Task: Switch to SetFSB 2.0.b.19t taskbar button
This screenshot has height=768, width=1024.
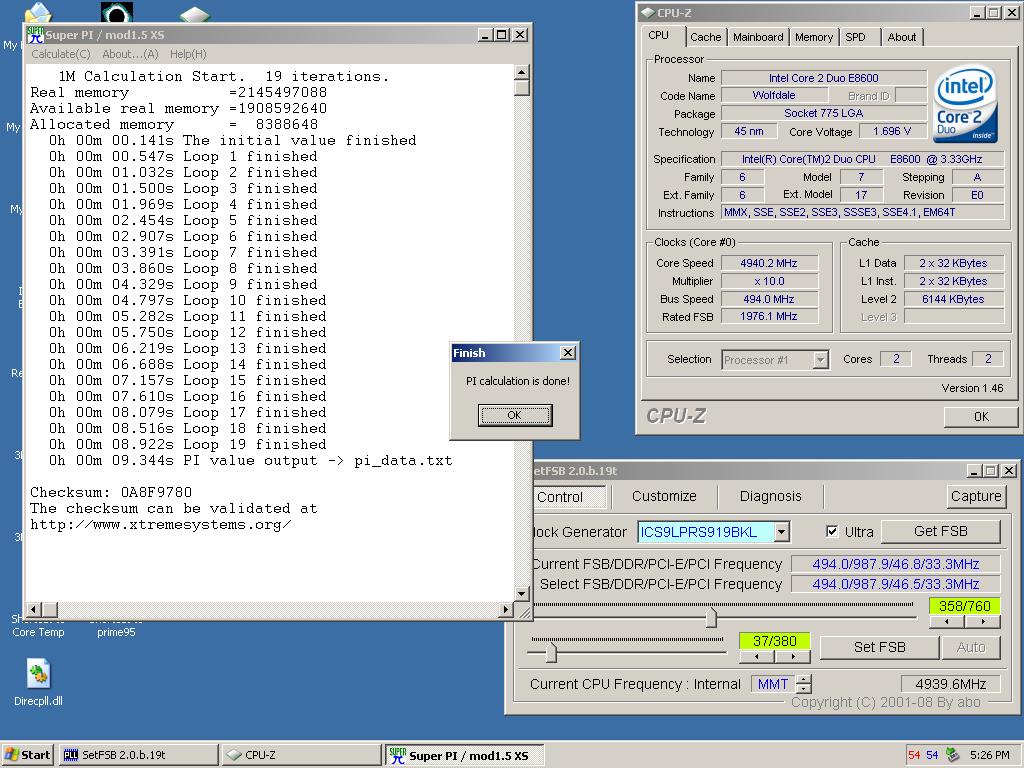Action: pyautogui.click(x=138, y=755)
